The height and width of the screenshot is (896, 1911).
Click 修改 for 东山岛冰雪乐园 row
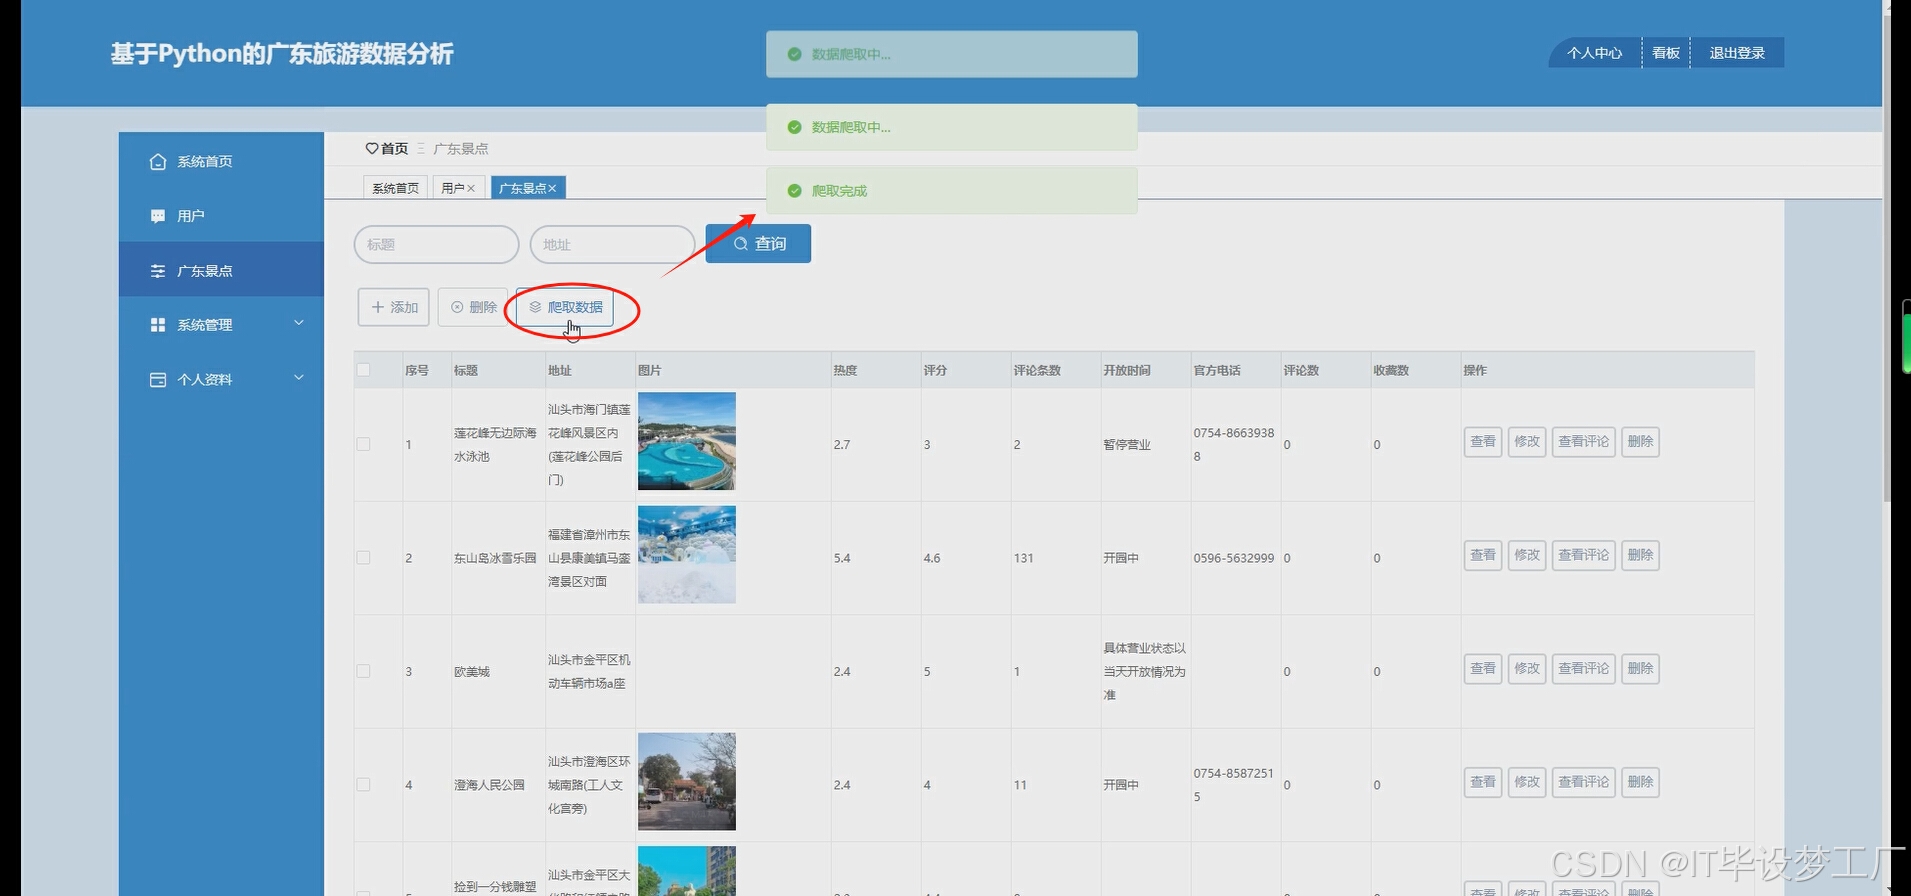1527,555
